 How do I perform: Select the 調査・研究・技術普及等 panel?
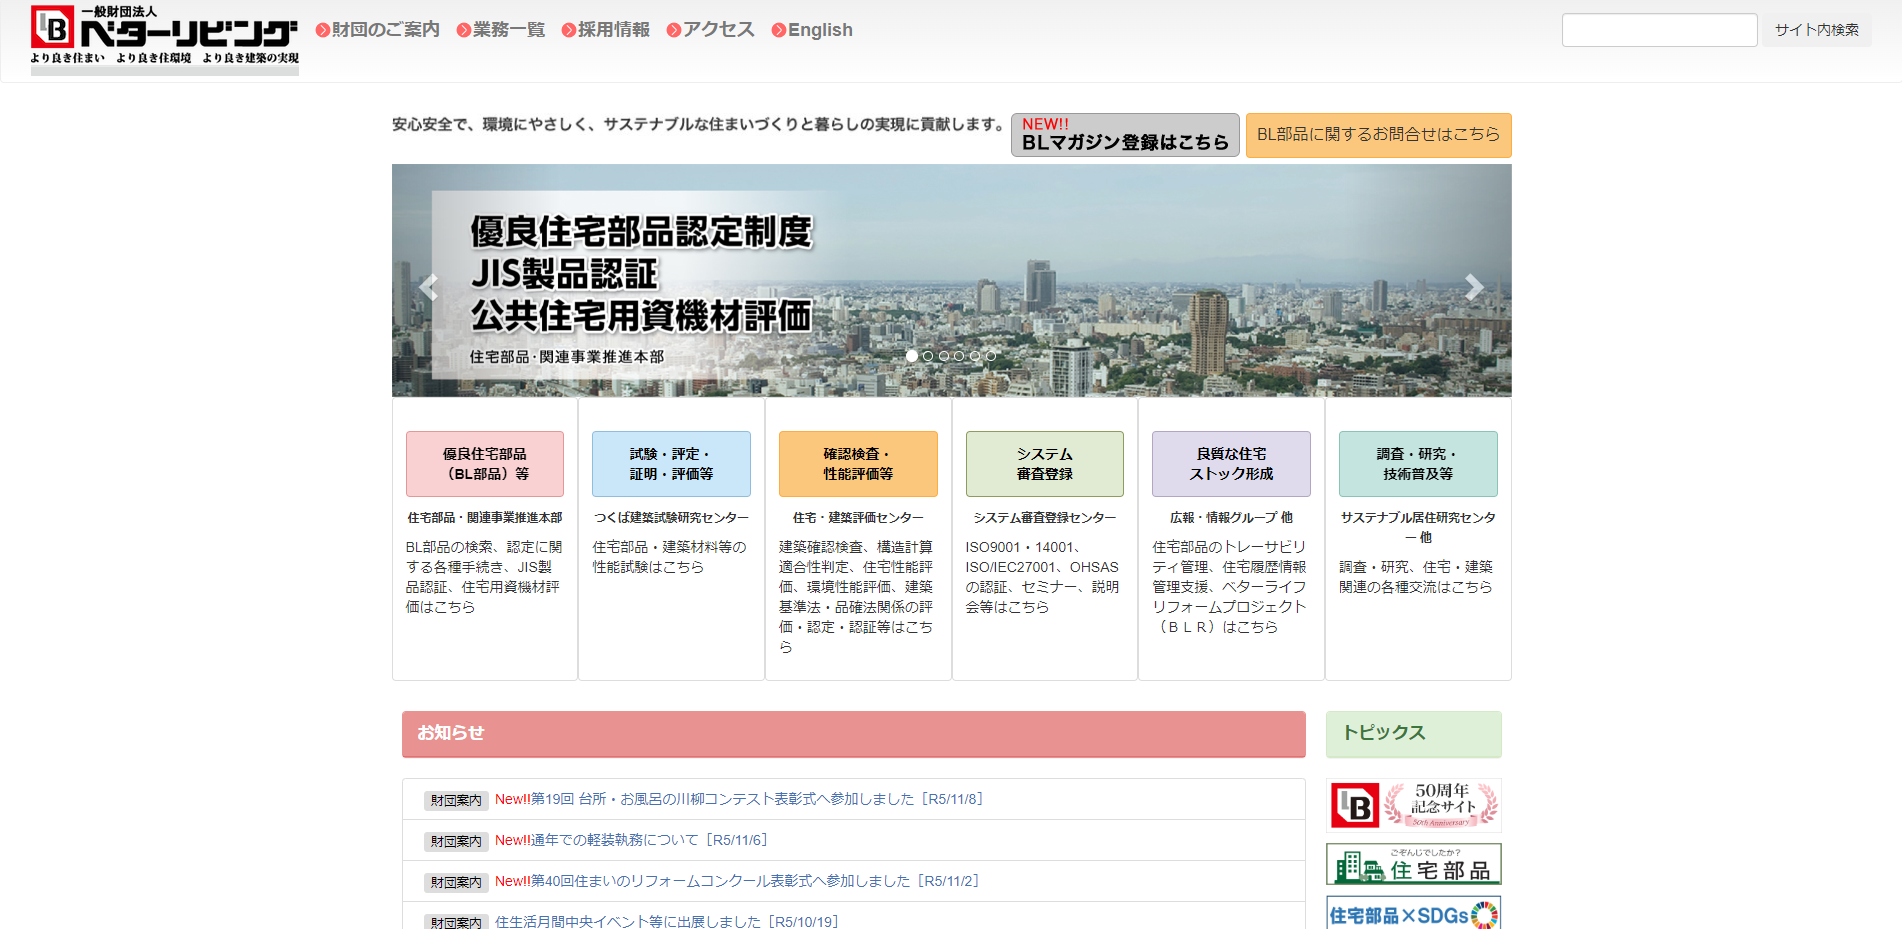(1417, 464)
